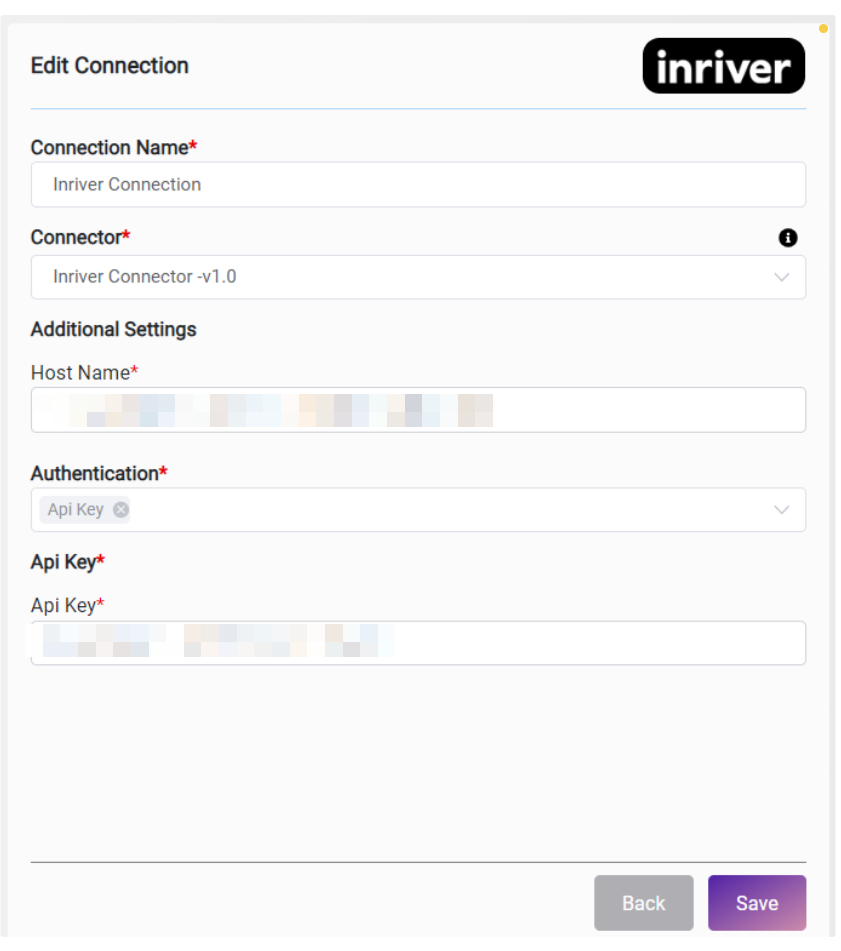The image size is (841, 951).
Task: Expand the Connector dropdown chevron
Action: (782, 277)
